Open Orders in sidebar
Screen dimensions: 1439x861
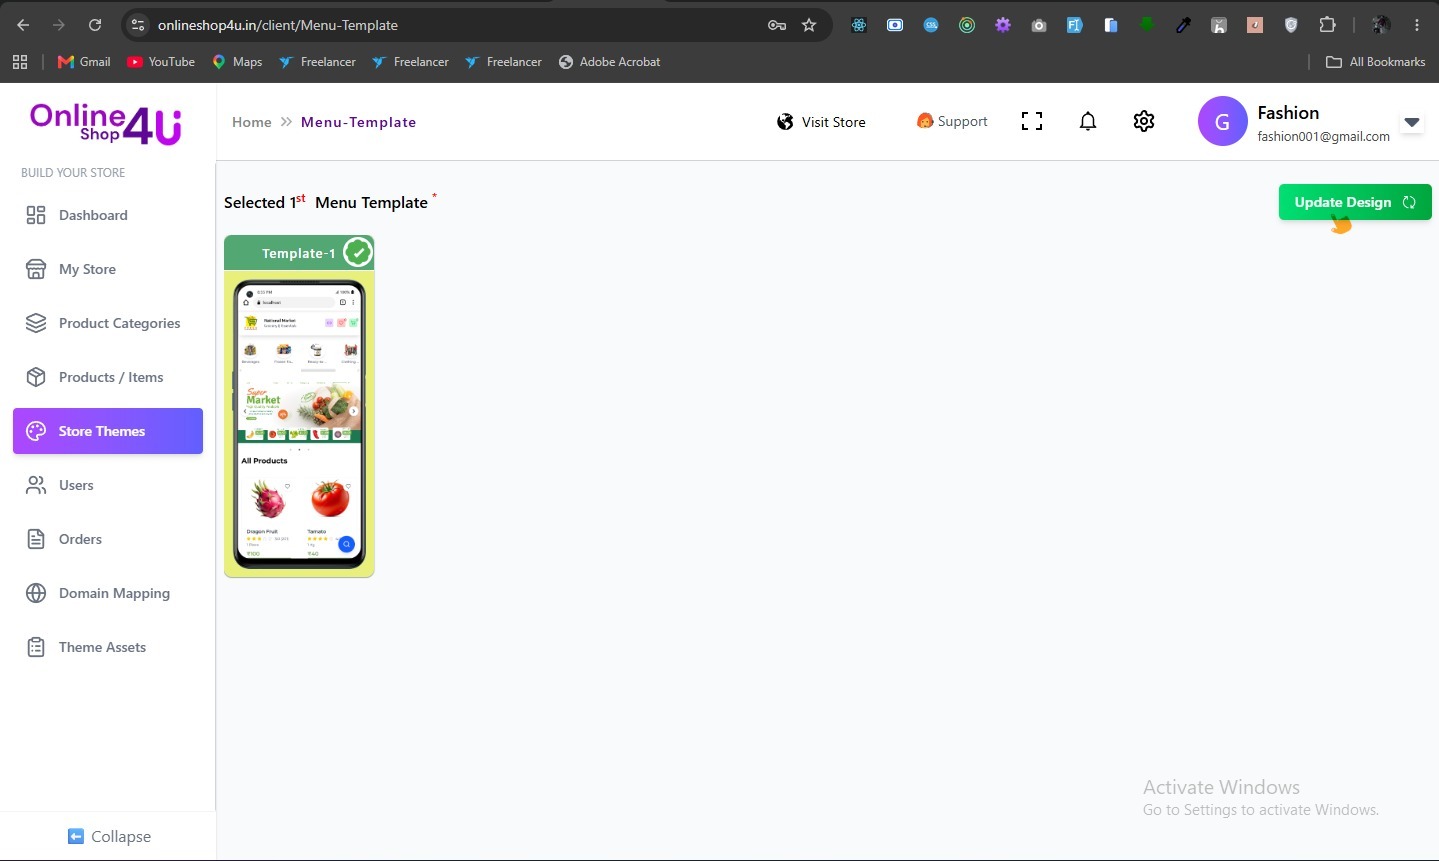108,539
